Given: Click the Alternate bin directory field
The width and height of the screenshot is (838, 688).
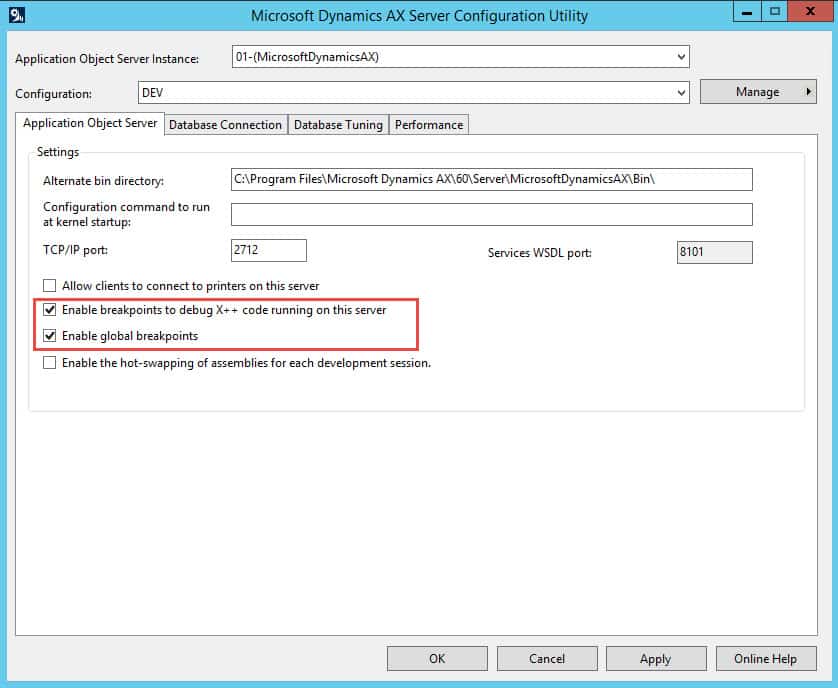Looking at the screenshot, I should coord(492,179).
